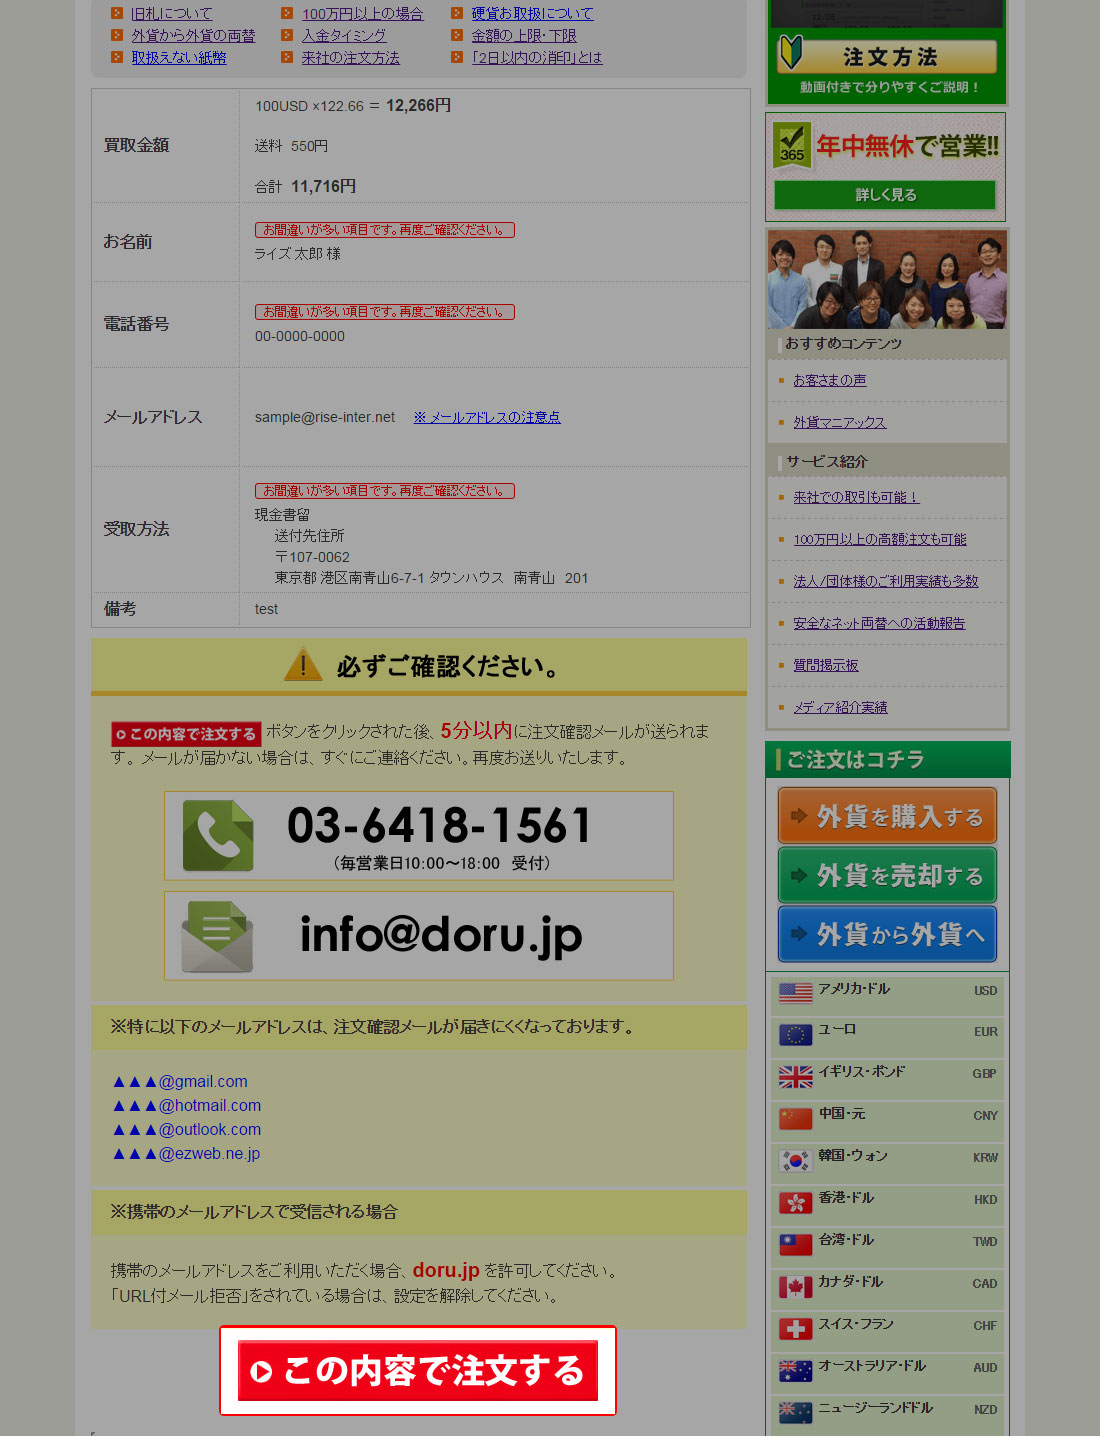Click the green phone icon

coord(218,836)
